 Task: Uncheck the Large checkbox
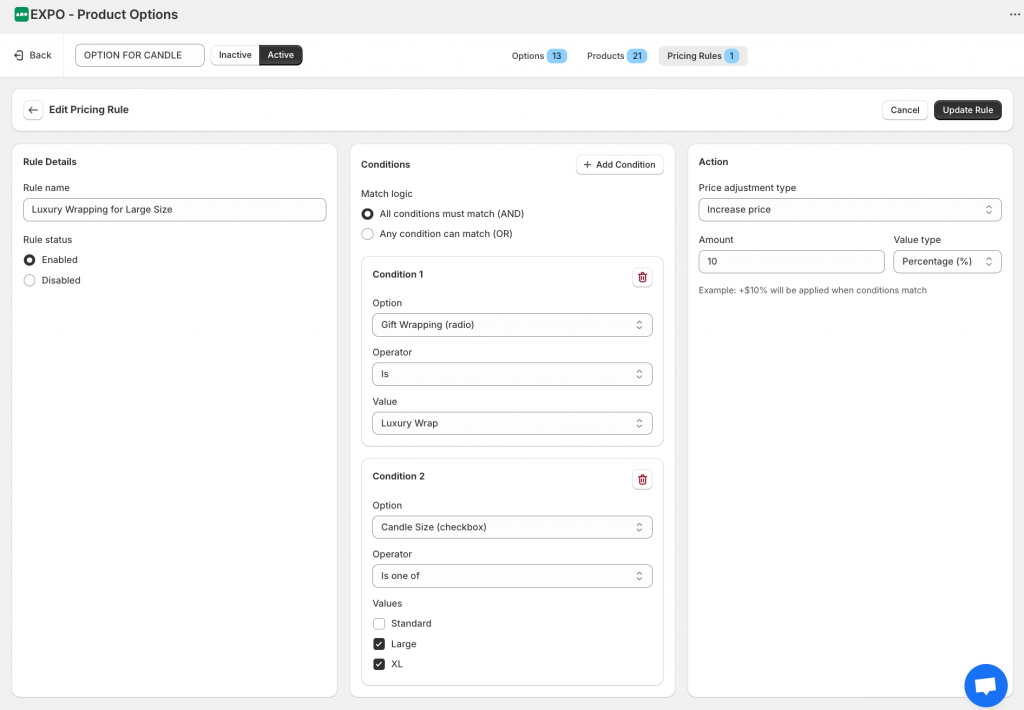coord(379,643)
